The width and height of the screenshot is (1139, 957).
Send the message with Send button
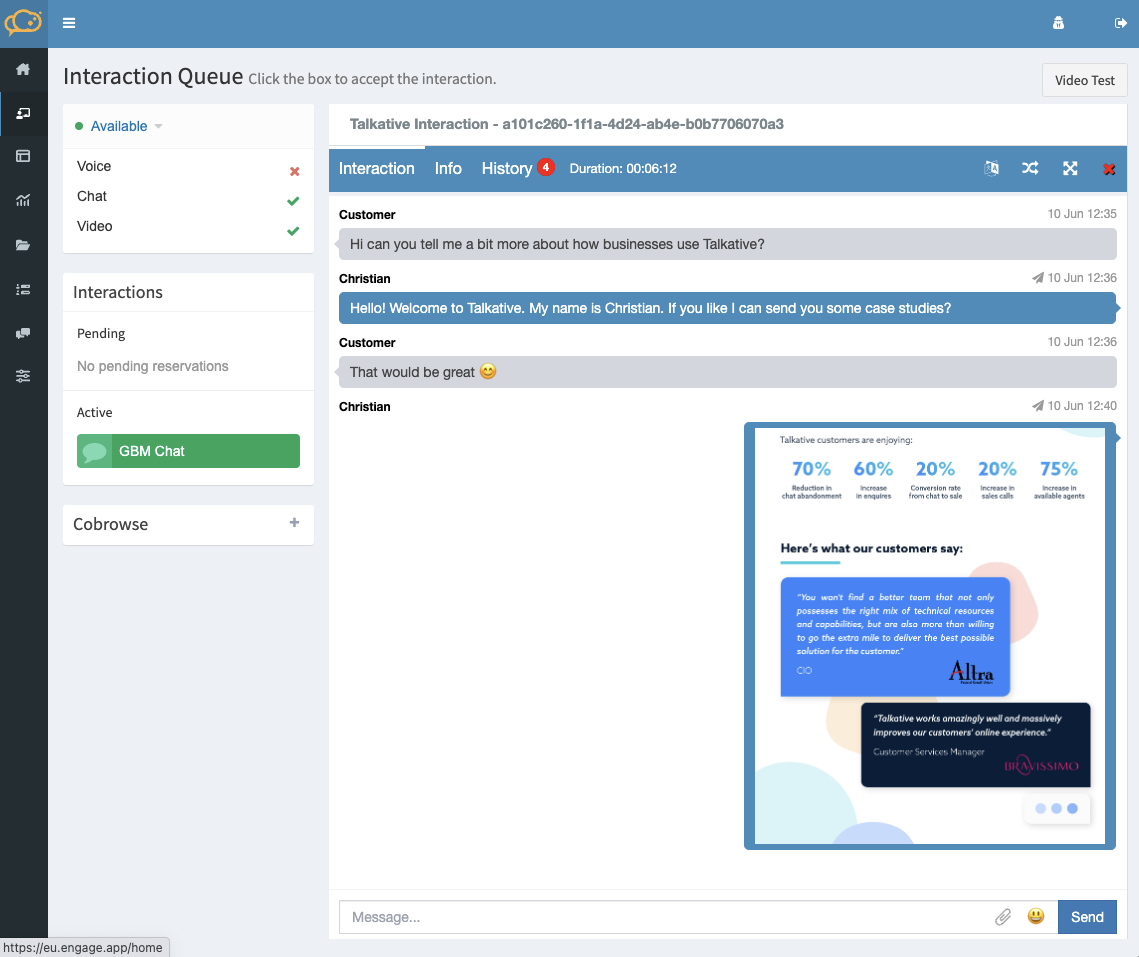(1087, 917)
